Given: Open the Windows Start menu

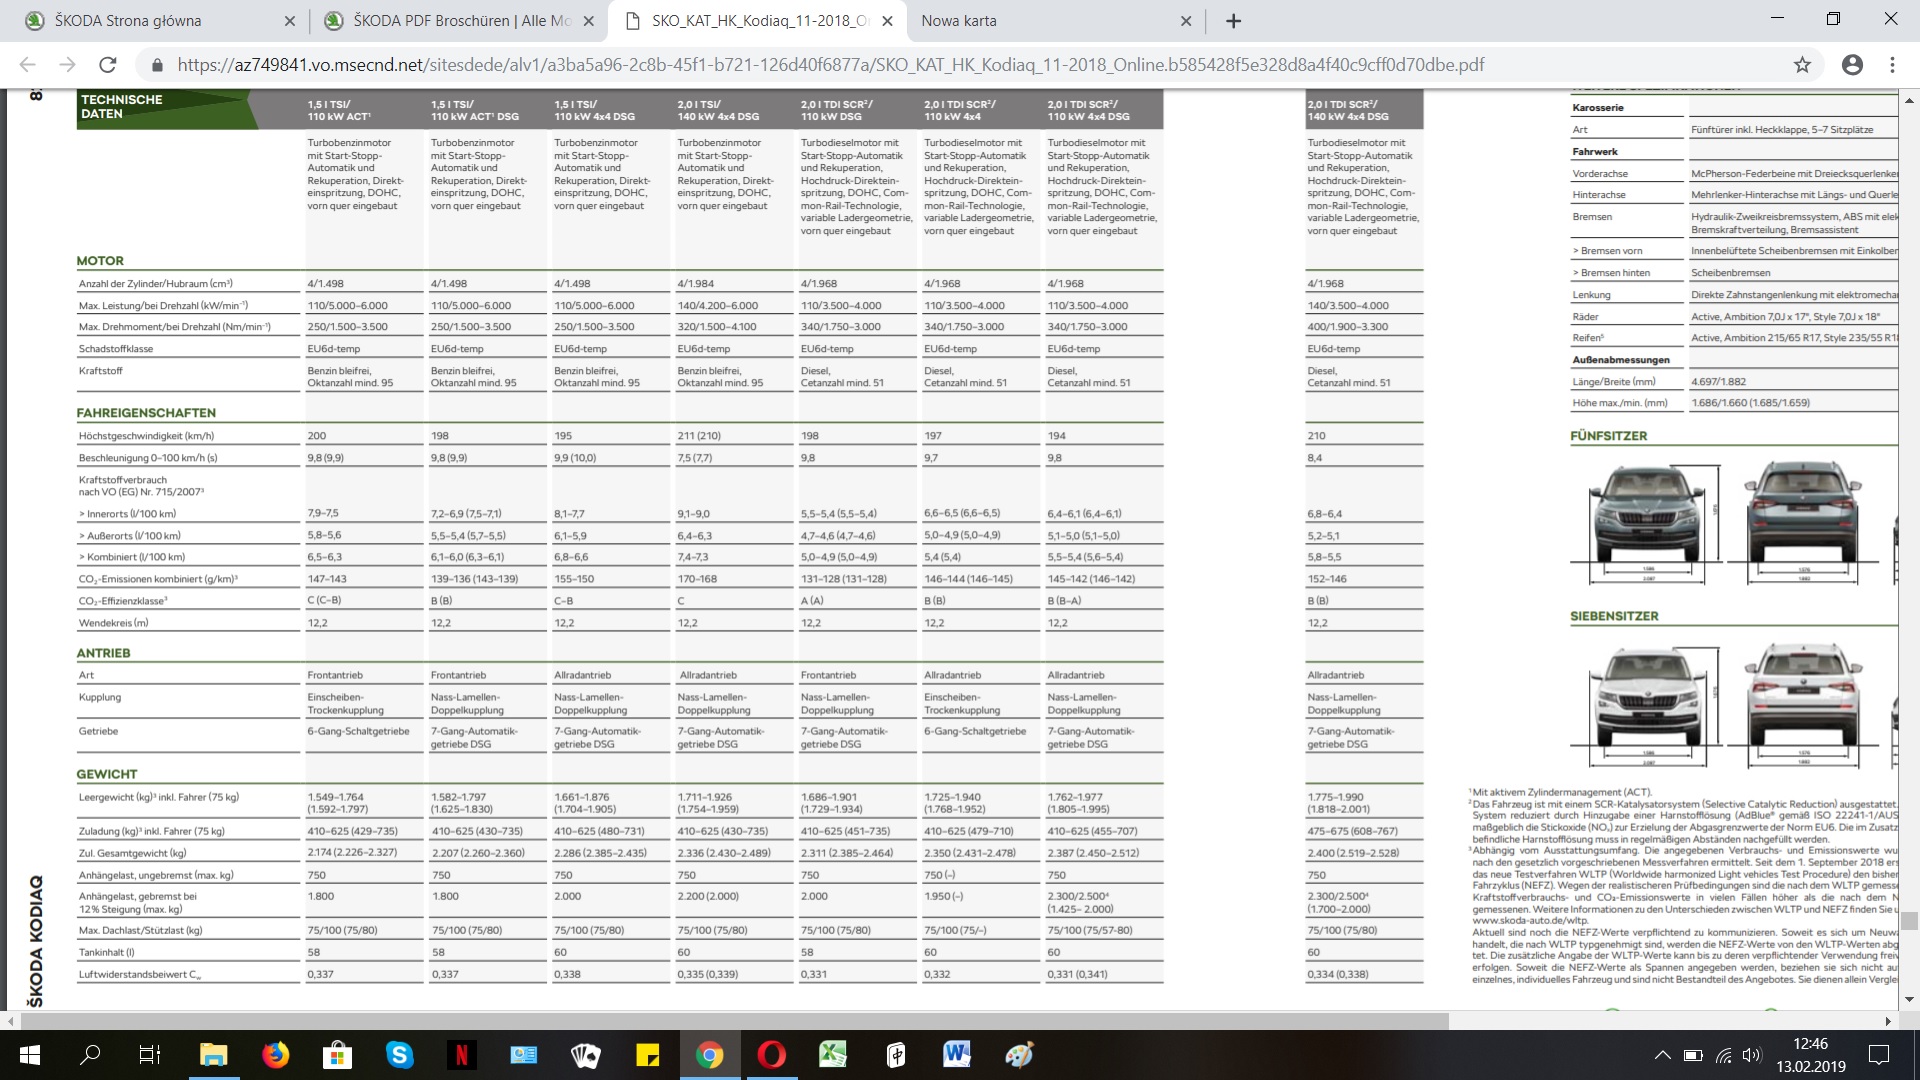Looking at the screenshot, I should (x=29, y=1054).
